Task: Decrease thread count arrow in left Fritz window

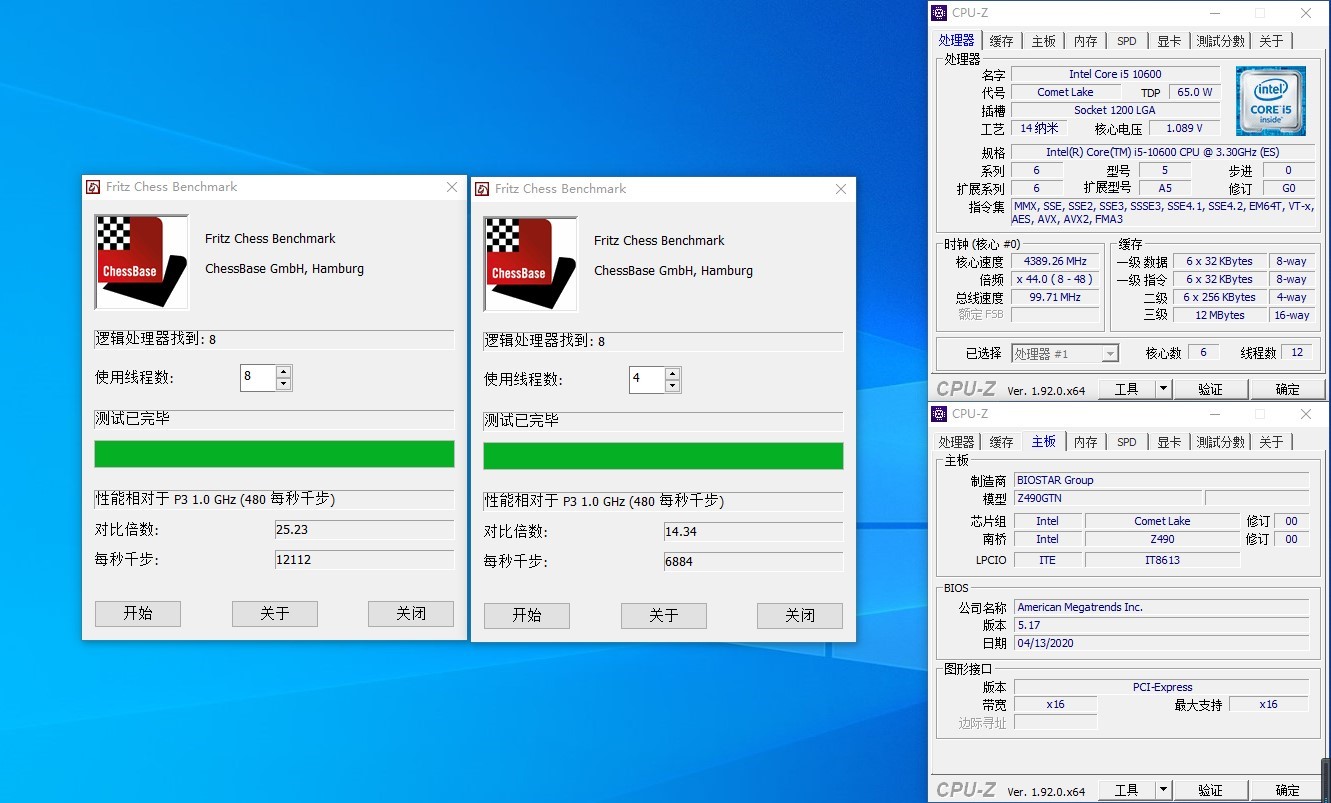Action: point(284,384)
